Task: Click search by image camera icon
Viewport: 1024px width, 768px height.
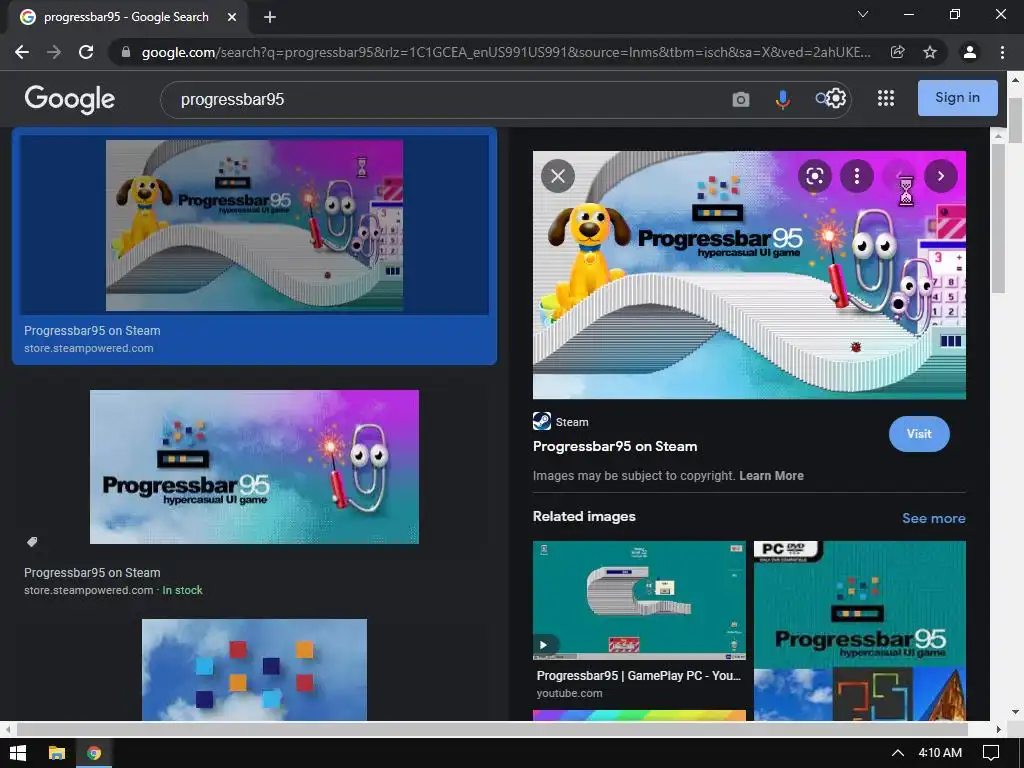Action: pyautogui.click(x=741, y=99)
